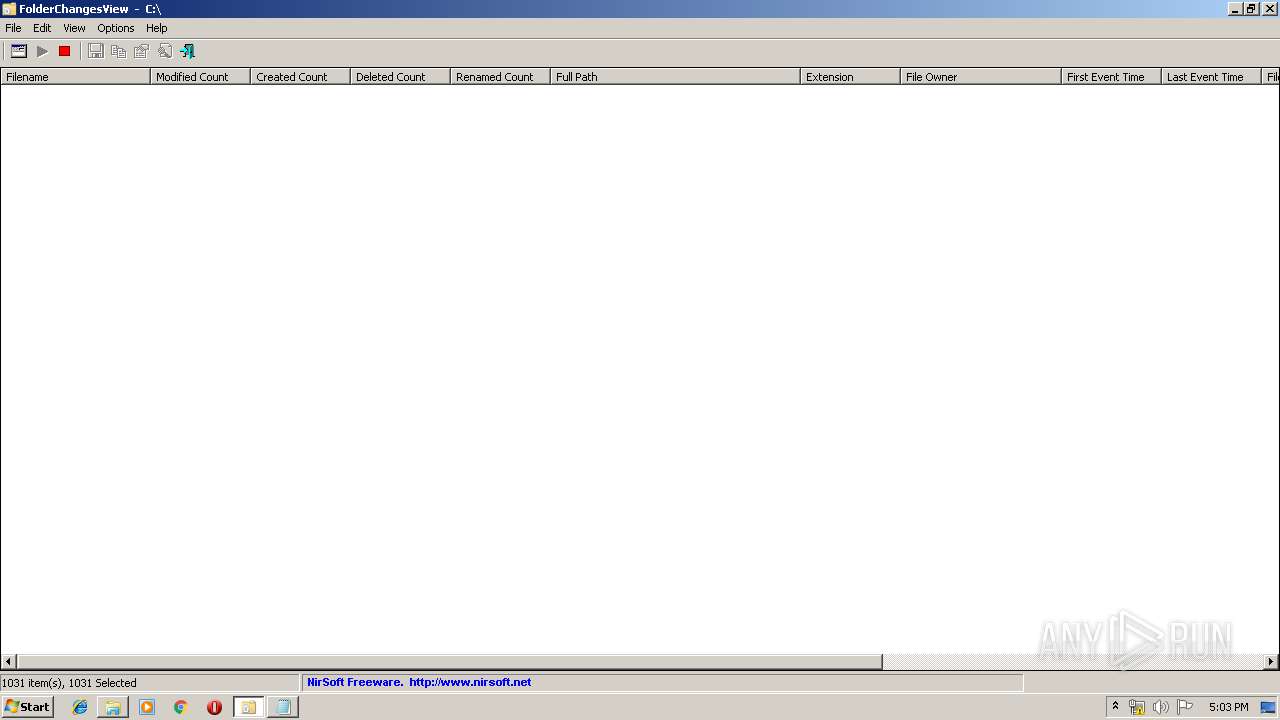Sort by Last Event Time column
Image resolution: width=1280 pixels, height=720 pixels.
tap(1211, 76)
